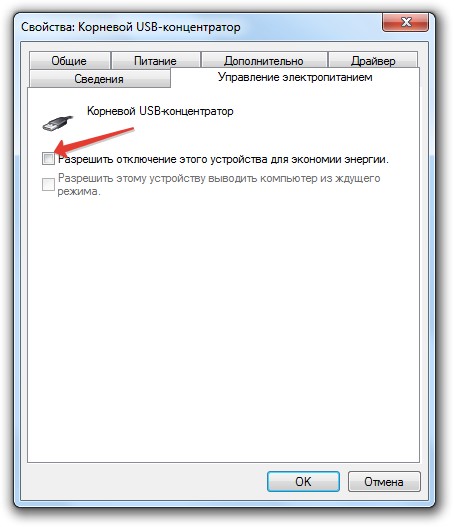Click the red arrow annotation
The image size is (454, 527).
pos(94,141)
